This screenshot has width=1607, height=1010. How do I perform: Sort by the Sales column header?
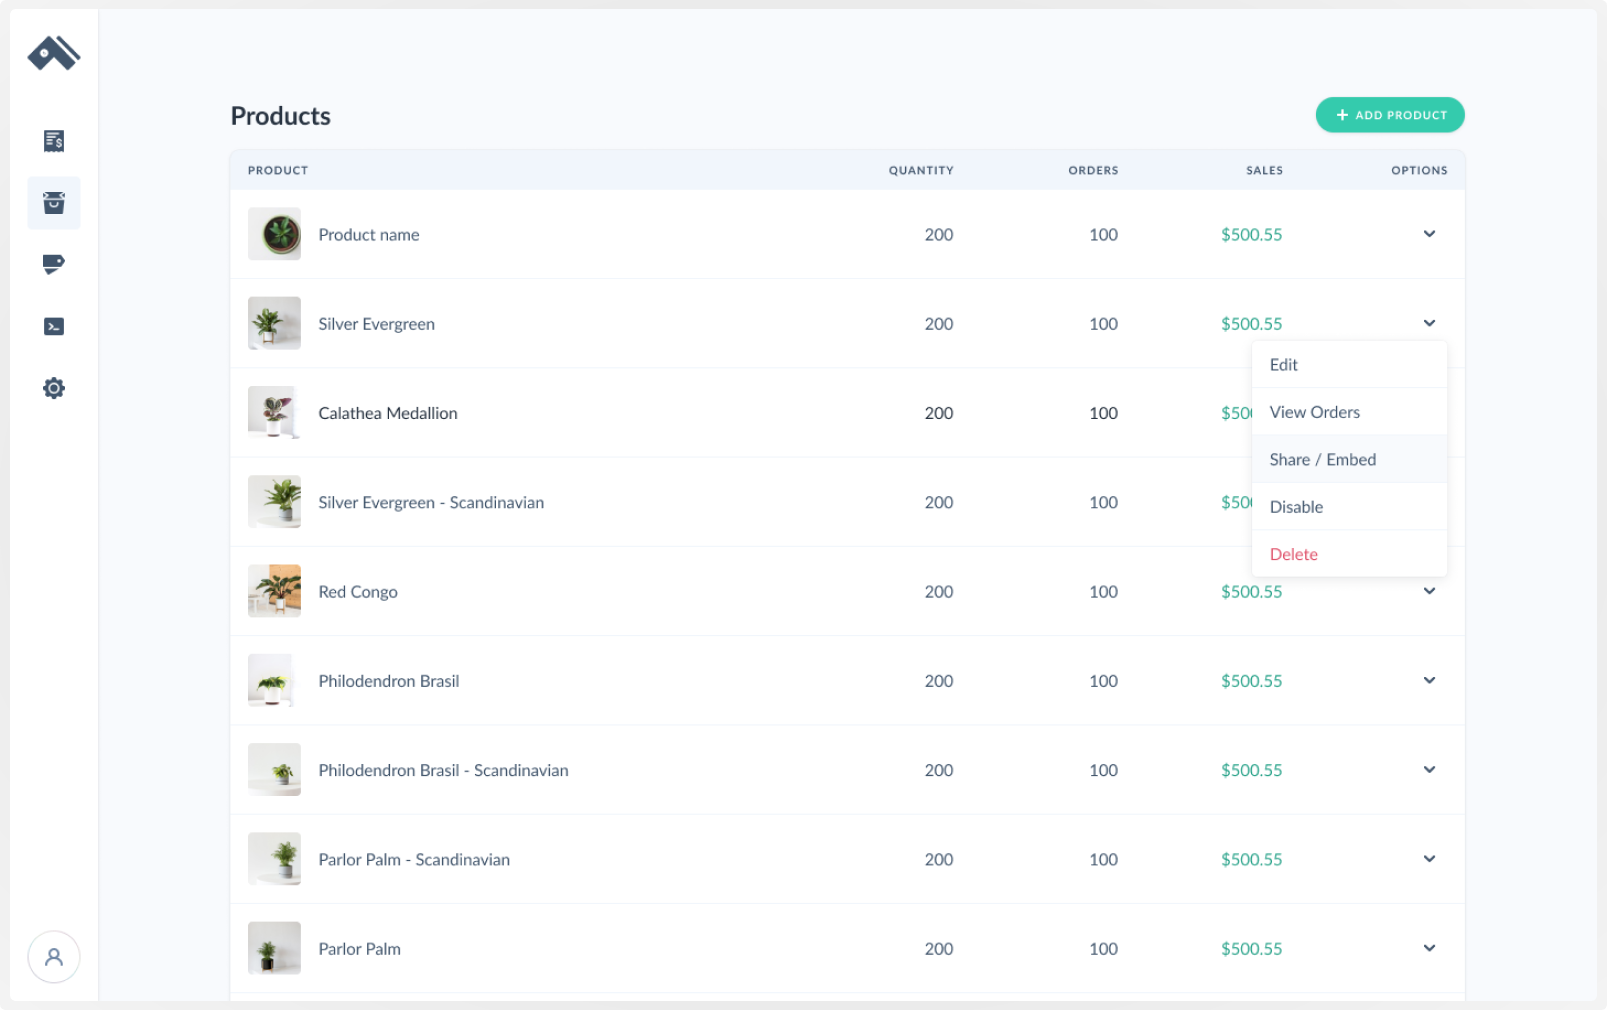(x=1264, y=170)
